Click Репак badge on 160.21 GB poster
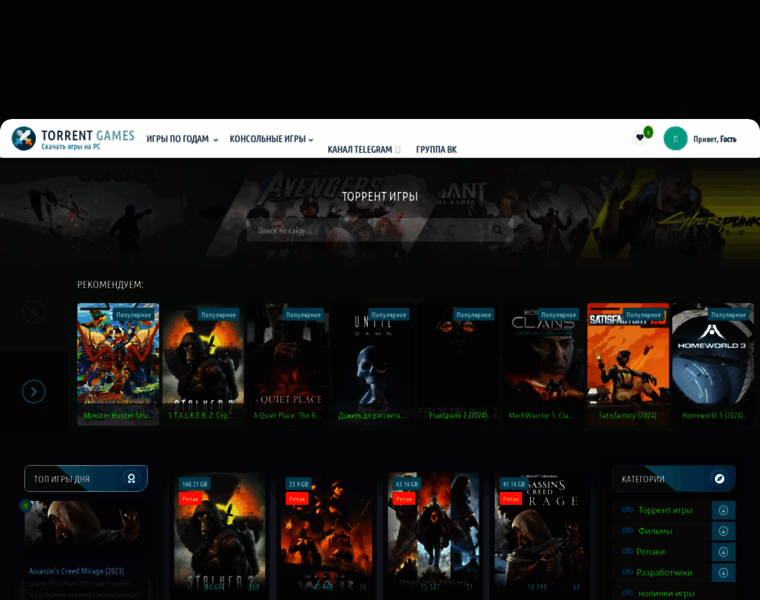Image resolution: width=760 pixels, height=600 pixels. [x=190, y=499]
